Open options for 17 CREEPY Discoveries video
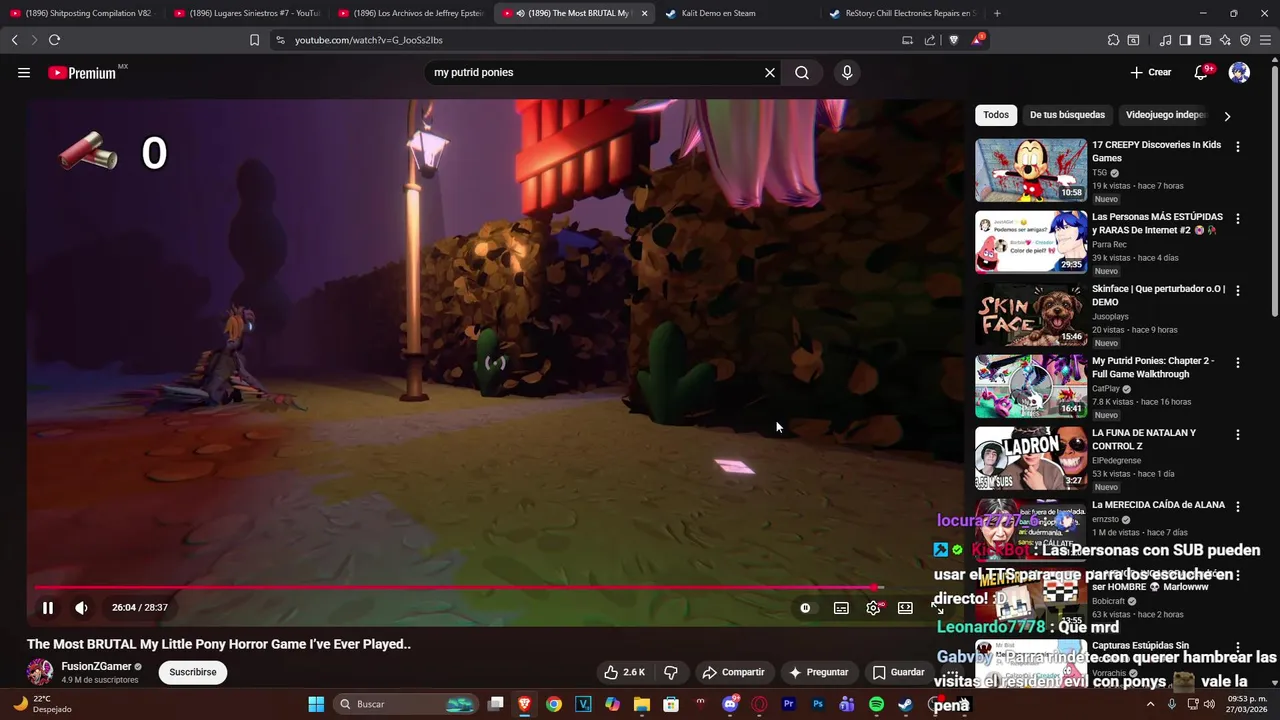This screenshot has width=1280, height=720. 1238,146
